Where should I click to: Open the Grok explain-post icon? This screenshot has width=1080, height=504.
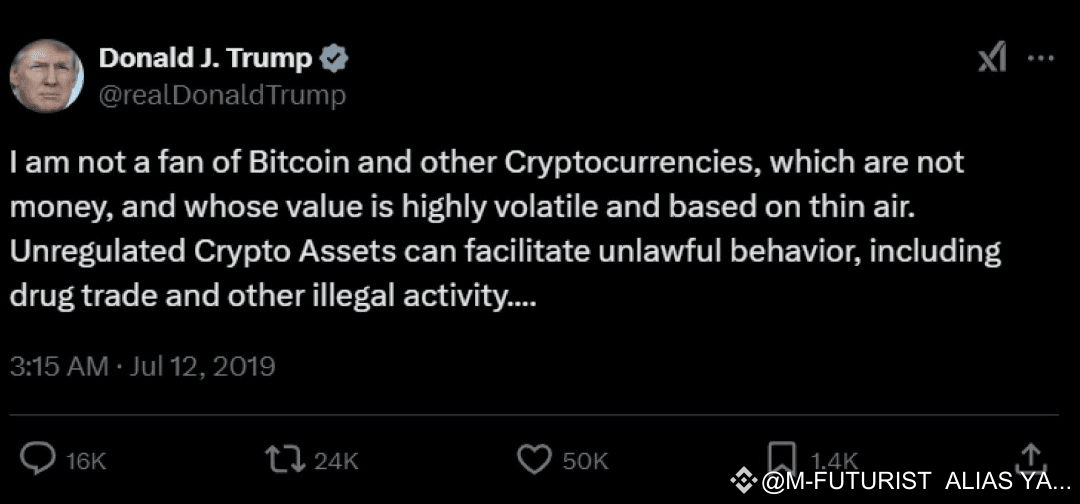992,60
